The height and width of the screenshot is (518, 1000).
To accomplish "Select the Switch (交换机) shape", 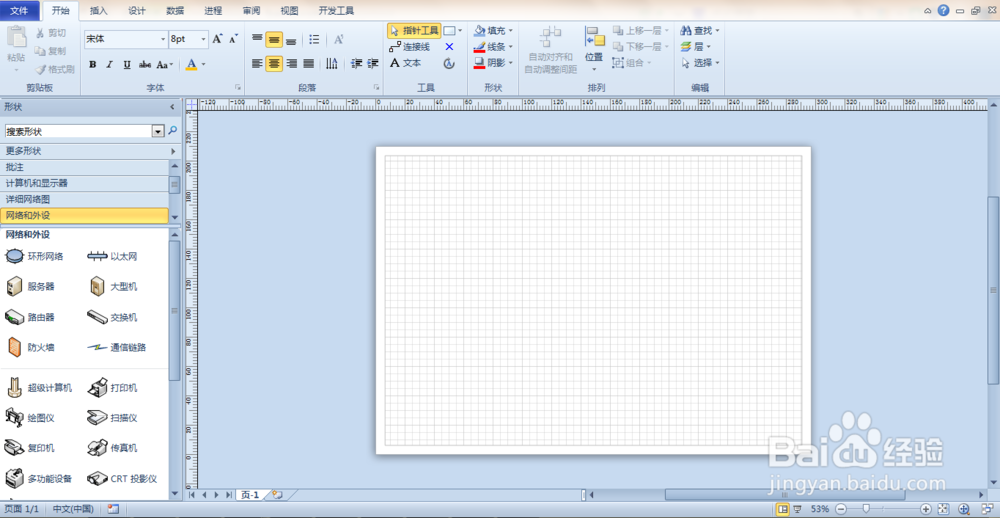I will point(113,317).
